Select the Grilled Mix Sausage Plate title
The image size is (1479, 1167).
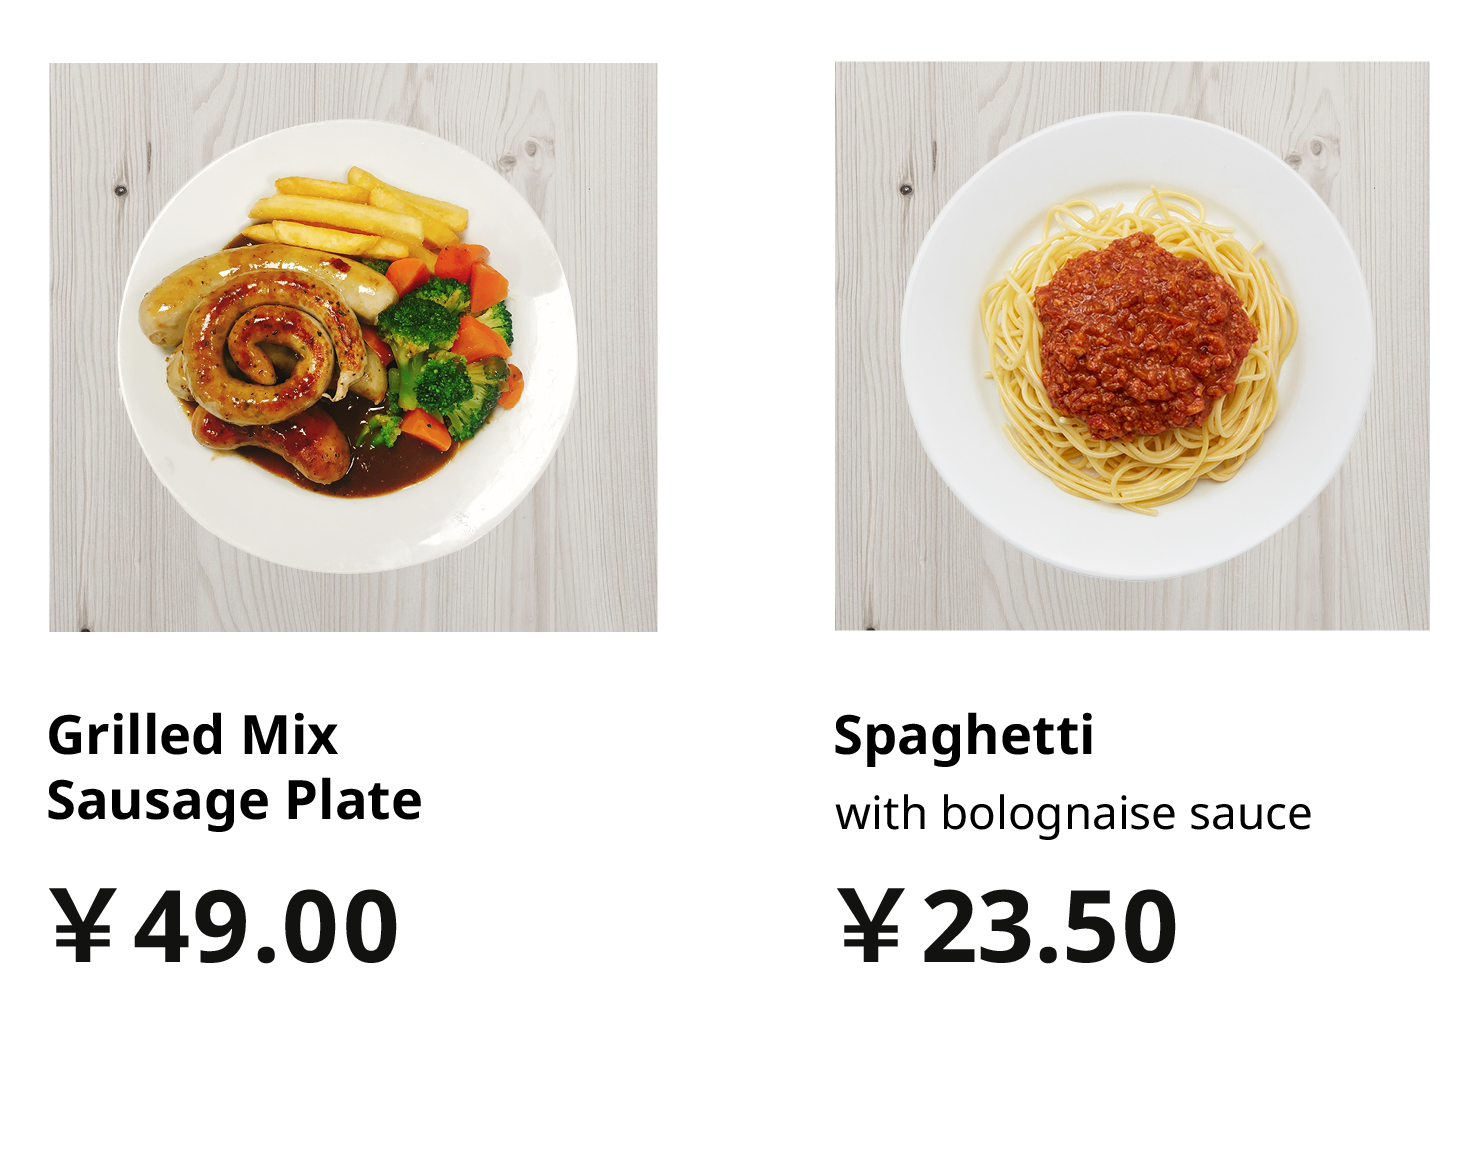235,768
